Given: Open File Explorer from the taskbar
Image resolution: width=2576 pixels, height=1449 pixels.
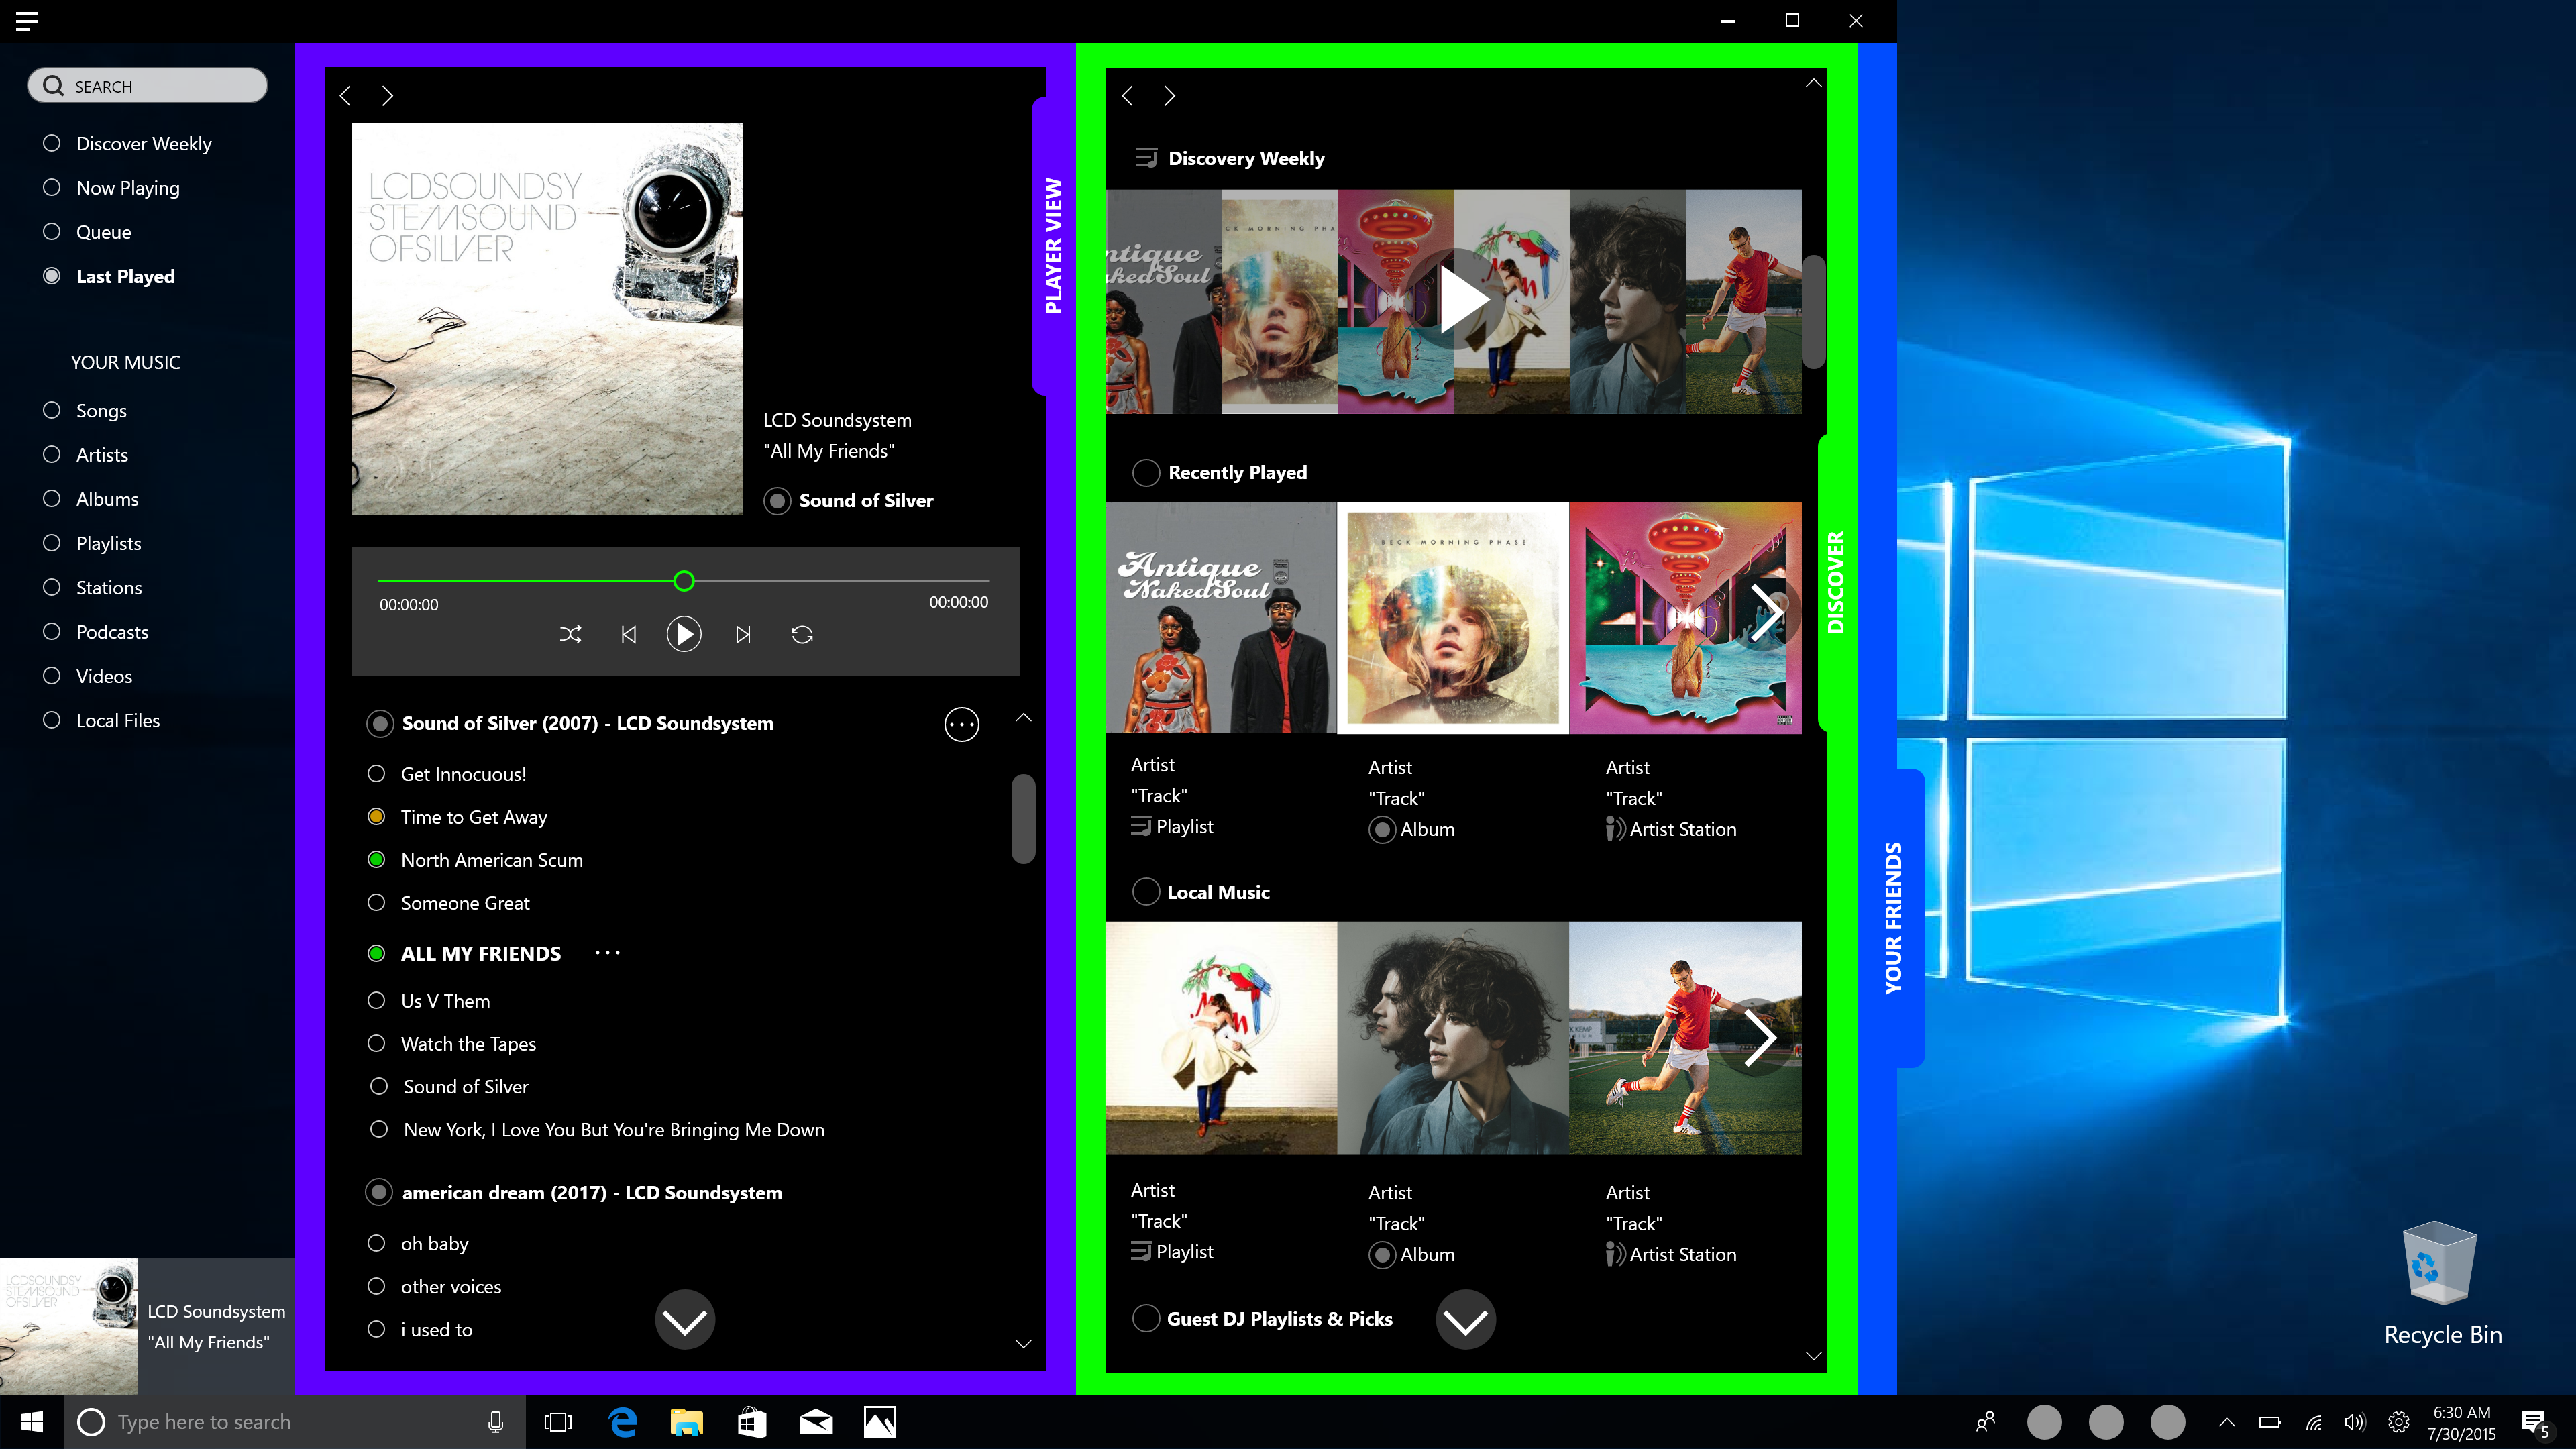Looking at the screenshot, I should coord(687,1422).
